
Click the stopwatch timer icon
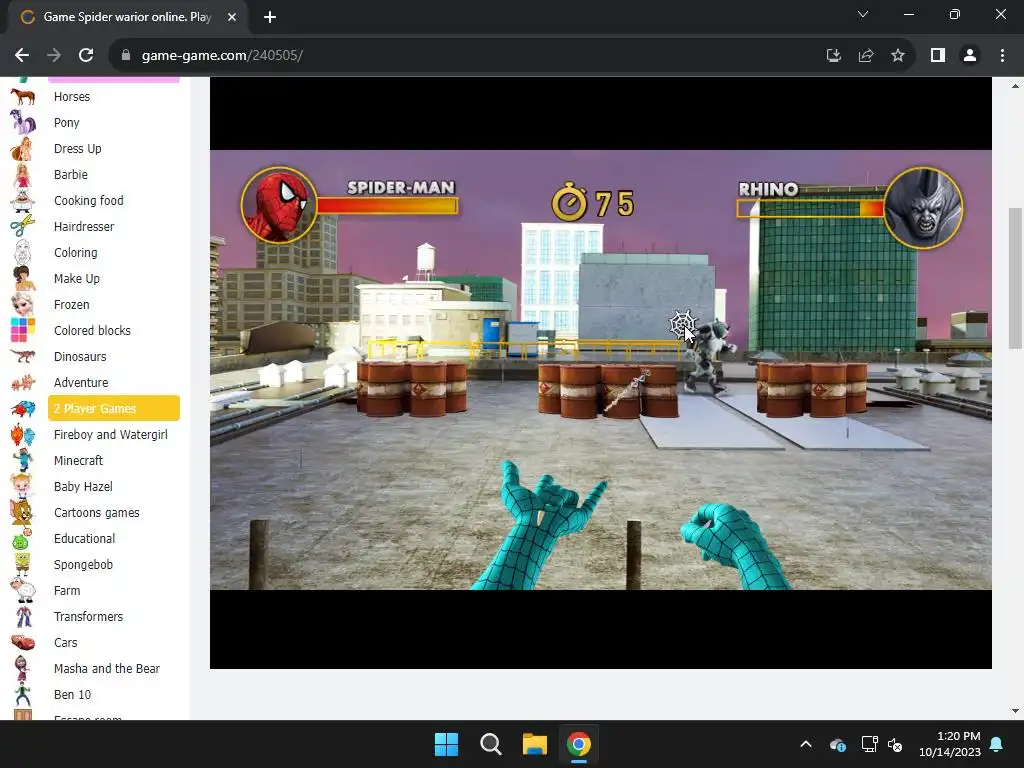coord(569,202)
